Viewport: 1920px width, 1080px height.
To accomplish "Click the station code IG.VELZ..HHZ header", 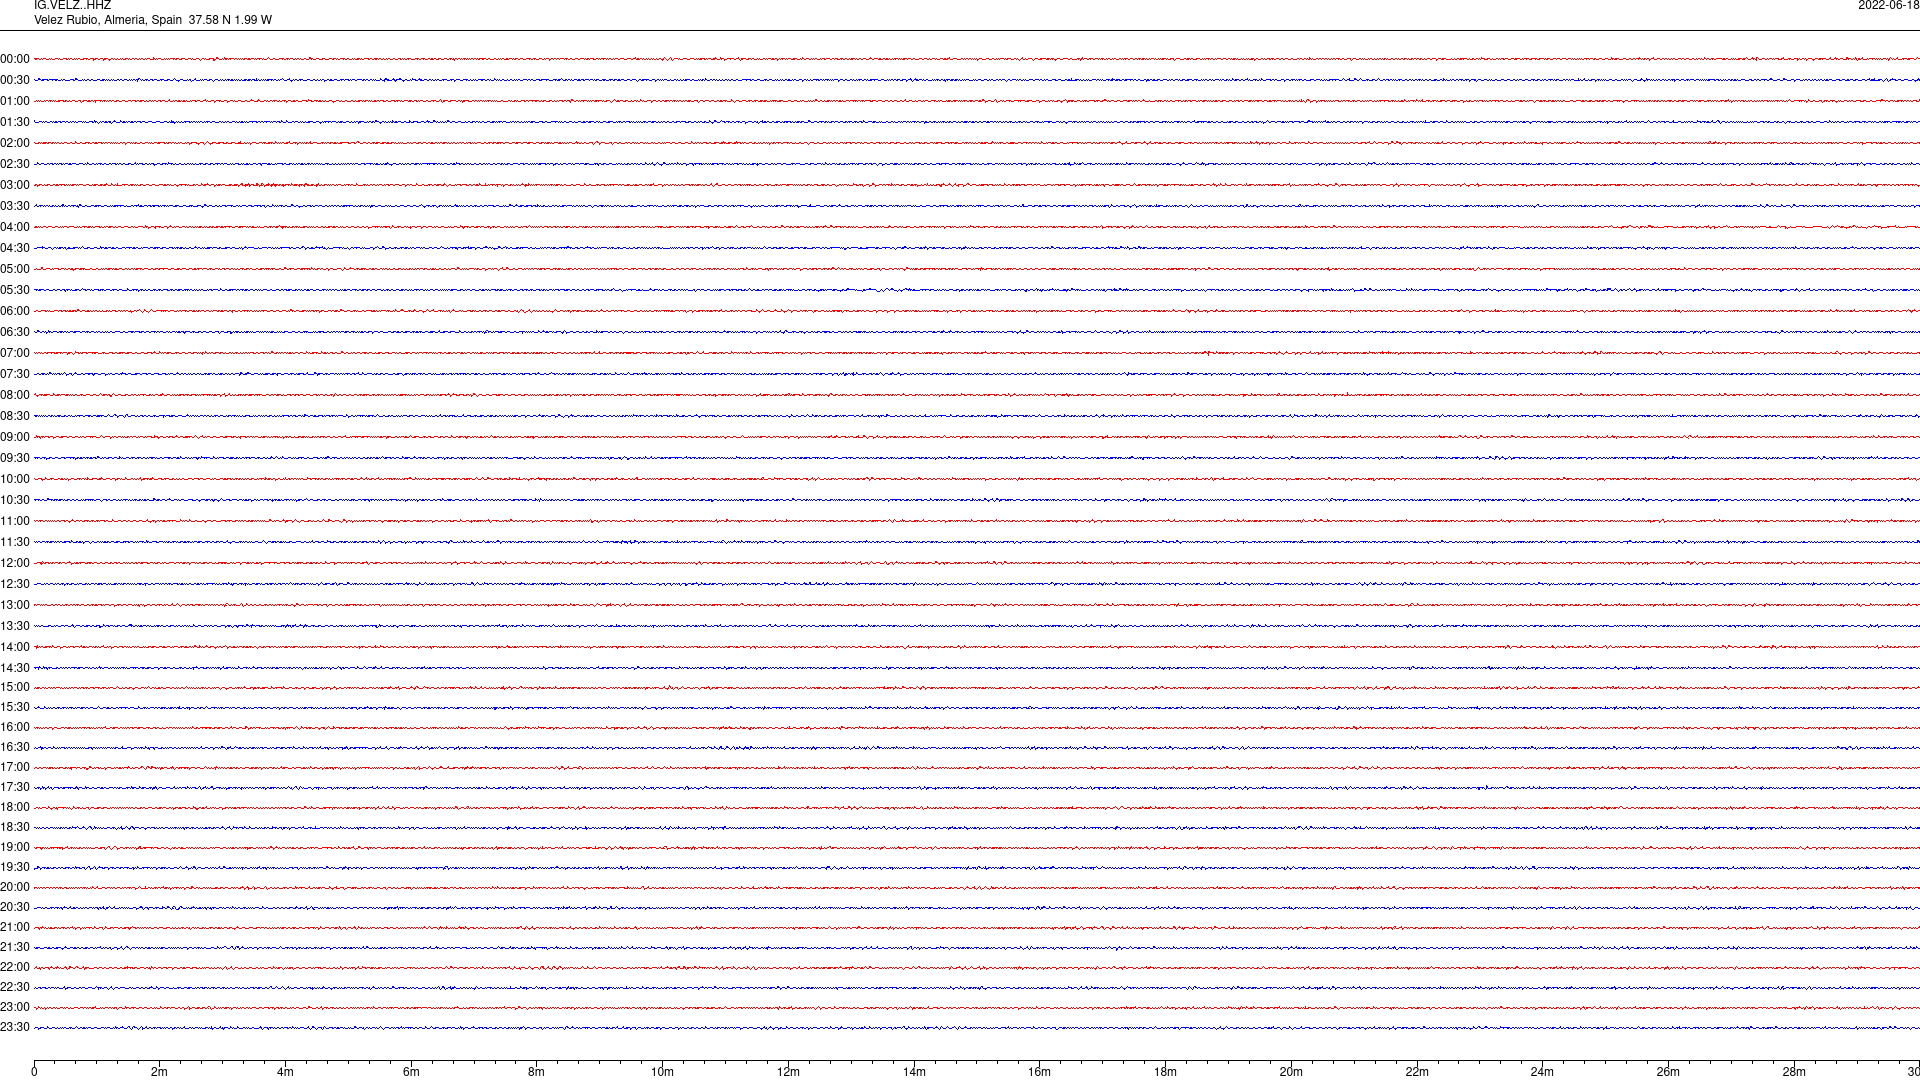I will 72,6.
